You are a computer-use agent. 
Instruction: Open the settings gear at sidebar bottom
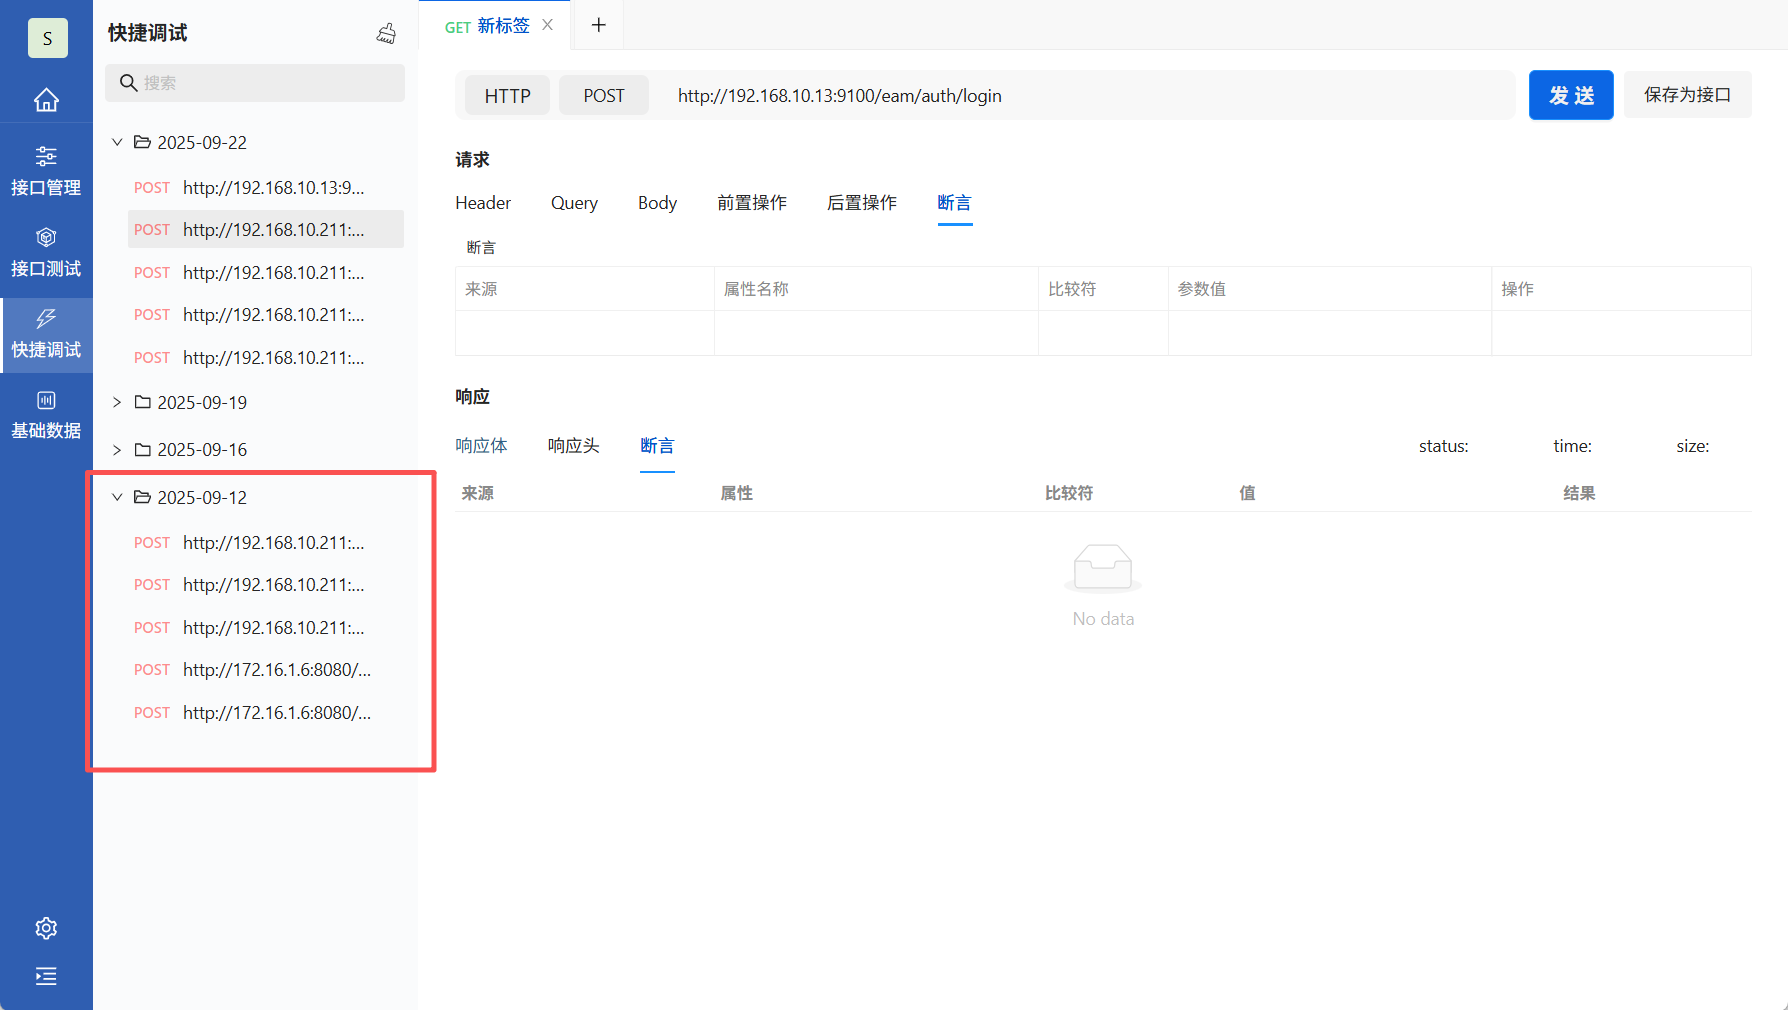point(46,928)
